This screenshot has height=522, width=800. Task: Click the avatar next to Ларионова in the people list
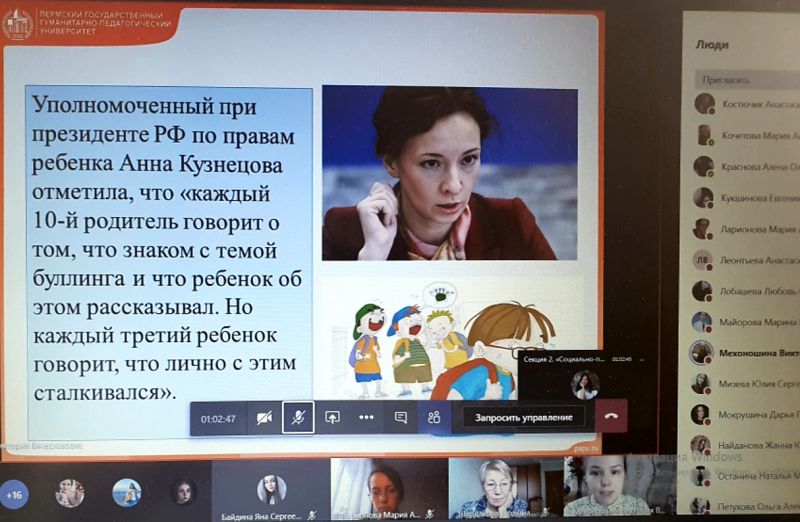tap(703, 229)
